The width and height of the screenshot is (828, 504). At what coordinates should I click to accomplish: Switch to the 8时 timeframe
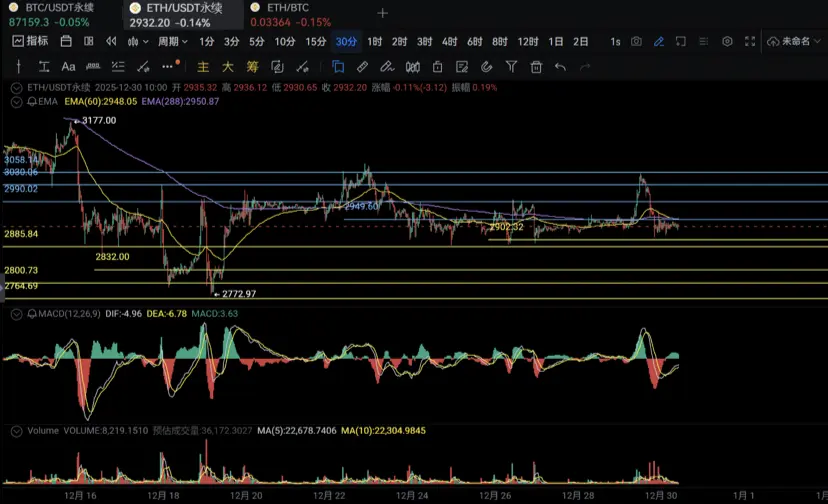click(500, 41)
